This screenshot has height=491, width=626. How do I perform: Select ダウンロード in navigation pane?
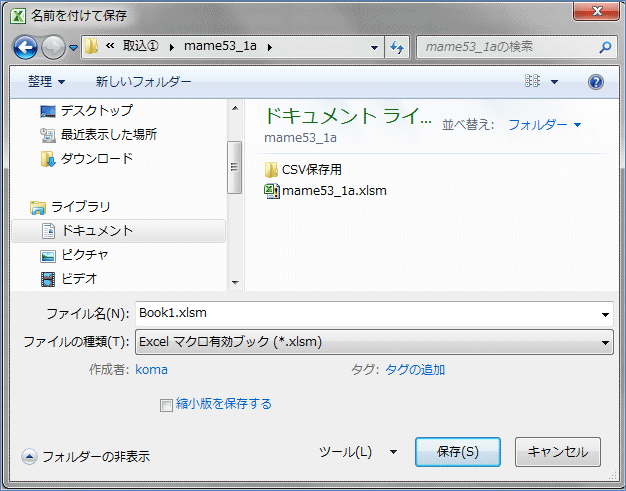pyautogui.click(x=97, y=159)
